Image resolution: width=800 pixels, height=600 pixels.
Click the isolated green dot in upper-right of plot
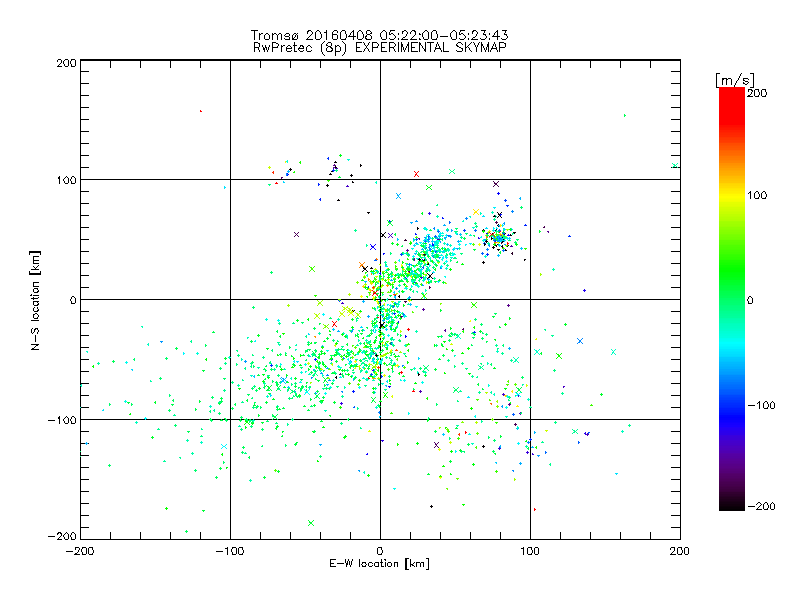click(625, 116)
